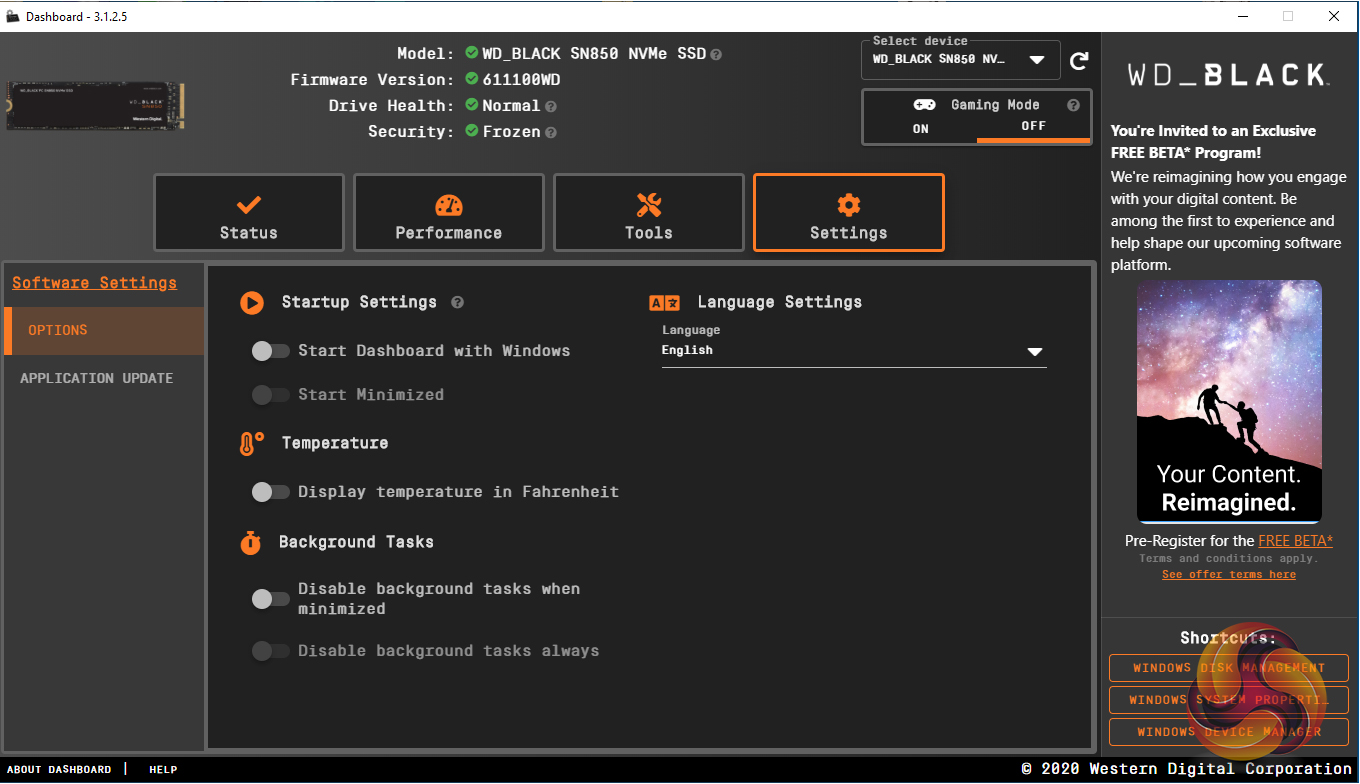Enable Display temperature in Fahrenheit
Screen dimensions: 1360x784
tap(270, 492)
